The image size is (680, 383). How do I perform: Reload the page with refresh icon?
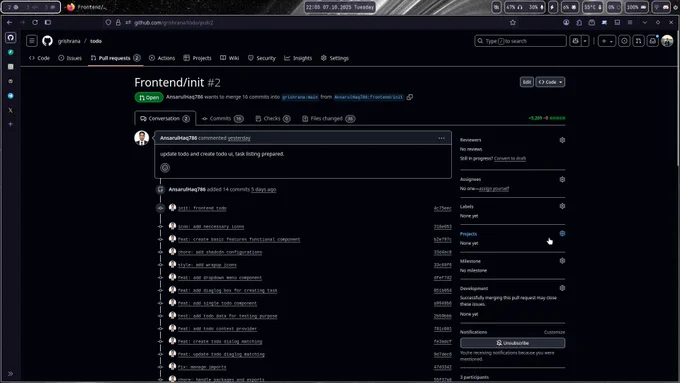[x=35, y=23]
